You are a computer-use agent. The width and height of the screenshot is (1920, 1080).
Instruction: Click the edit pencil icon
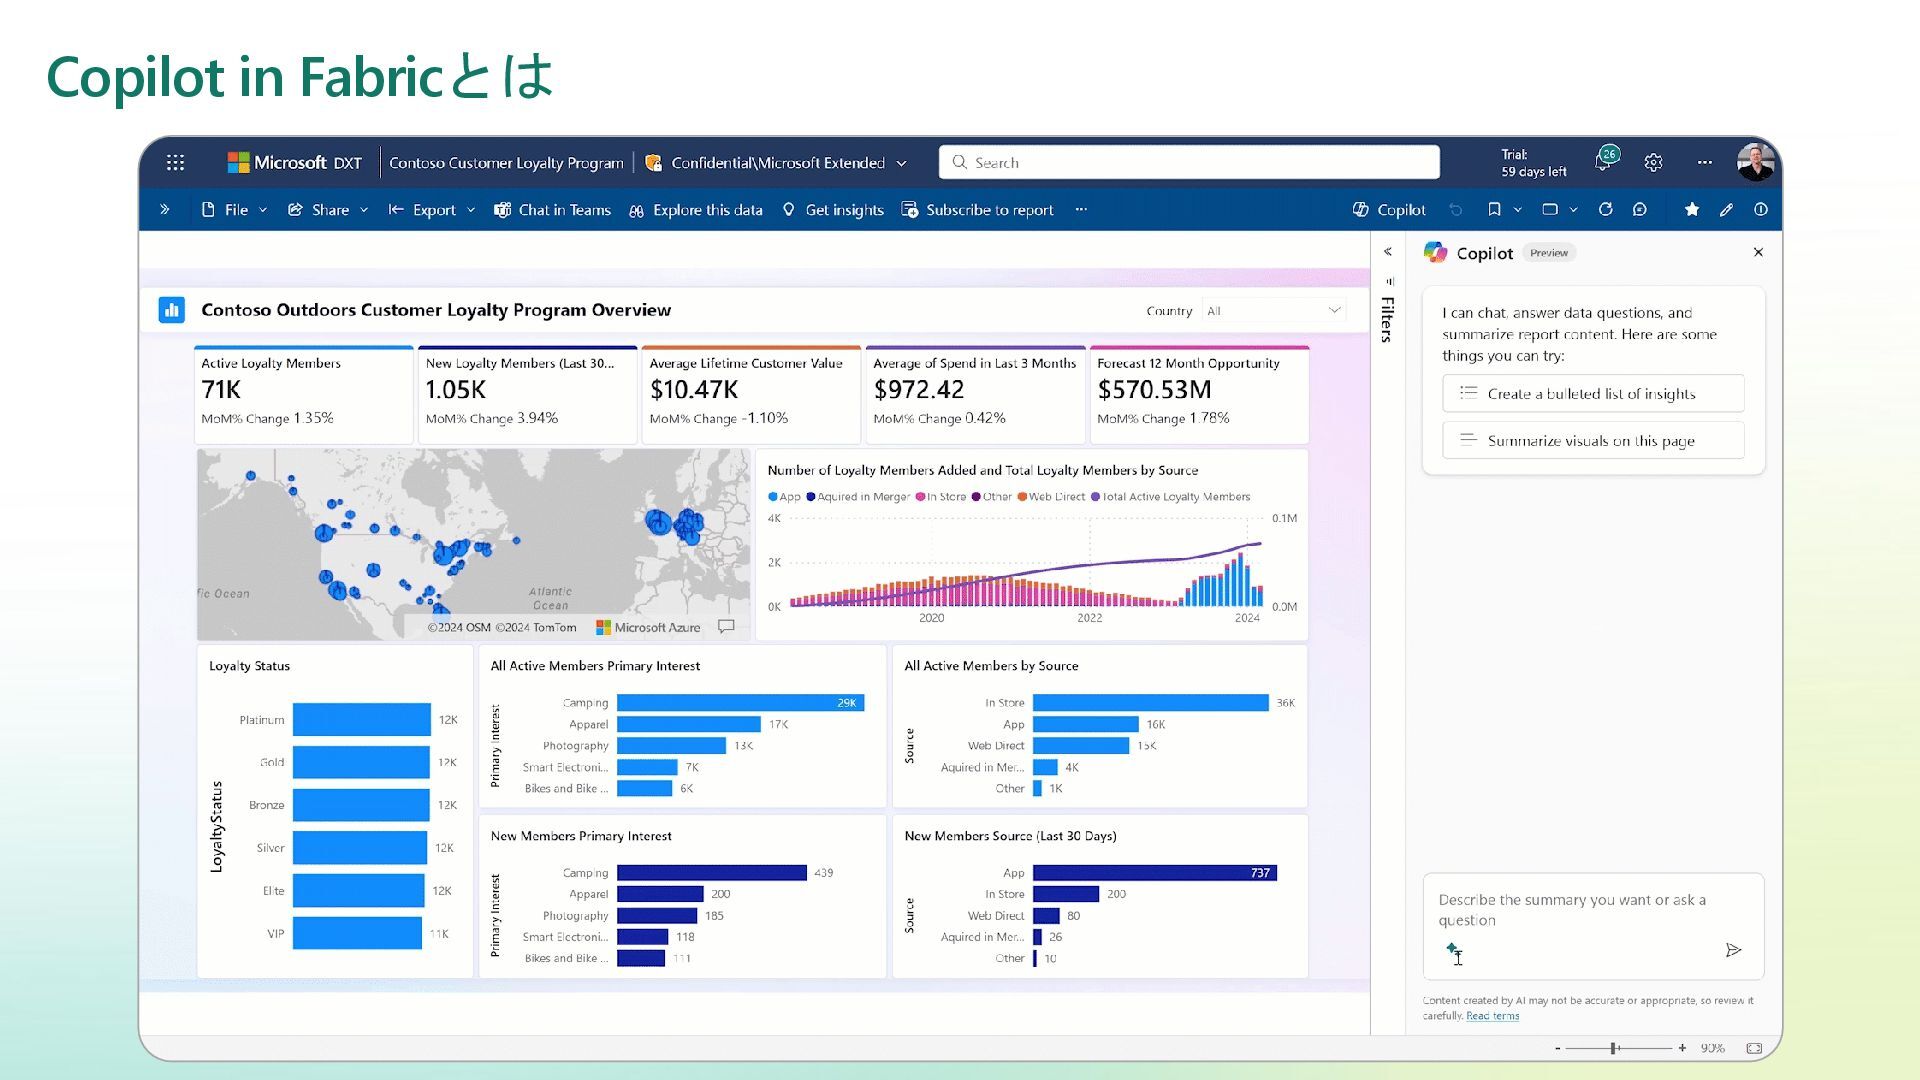1726,209
